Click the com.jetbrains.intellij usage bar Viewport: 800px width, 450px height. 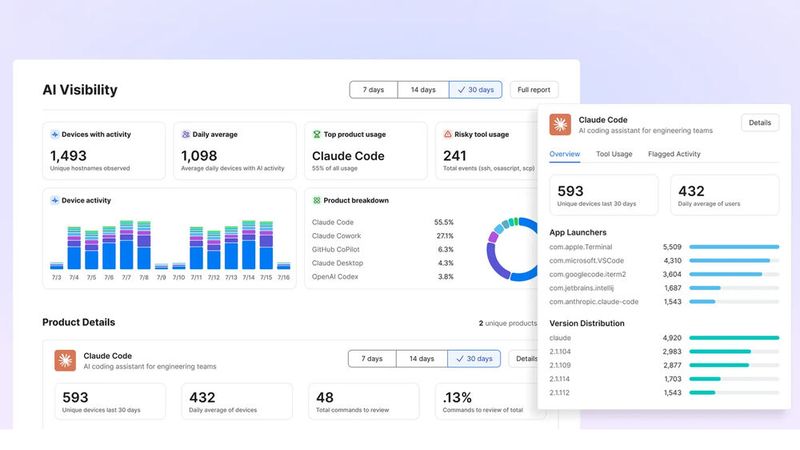coord(734,288)
